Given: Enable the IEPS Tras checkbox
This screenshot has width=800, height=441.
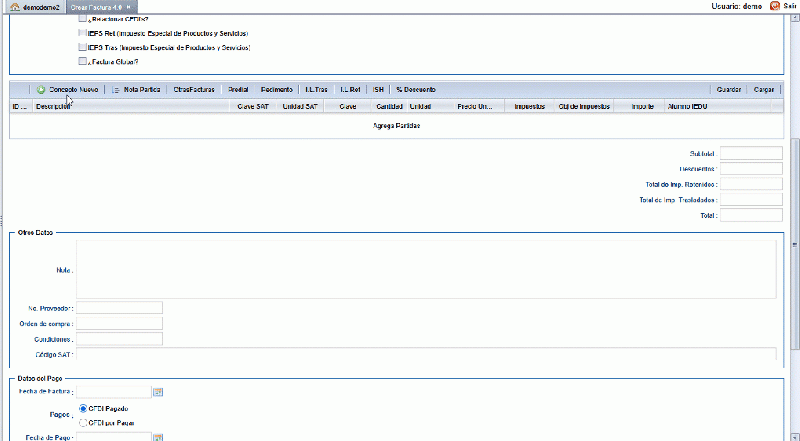Looking at the screenshot, I should click(x=83, y=47).
